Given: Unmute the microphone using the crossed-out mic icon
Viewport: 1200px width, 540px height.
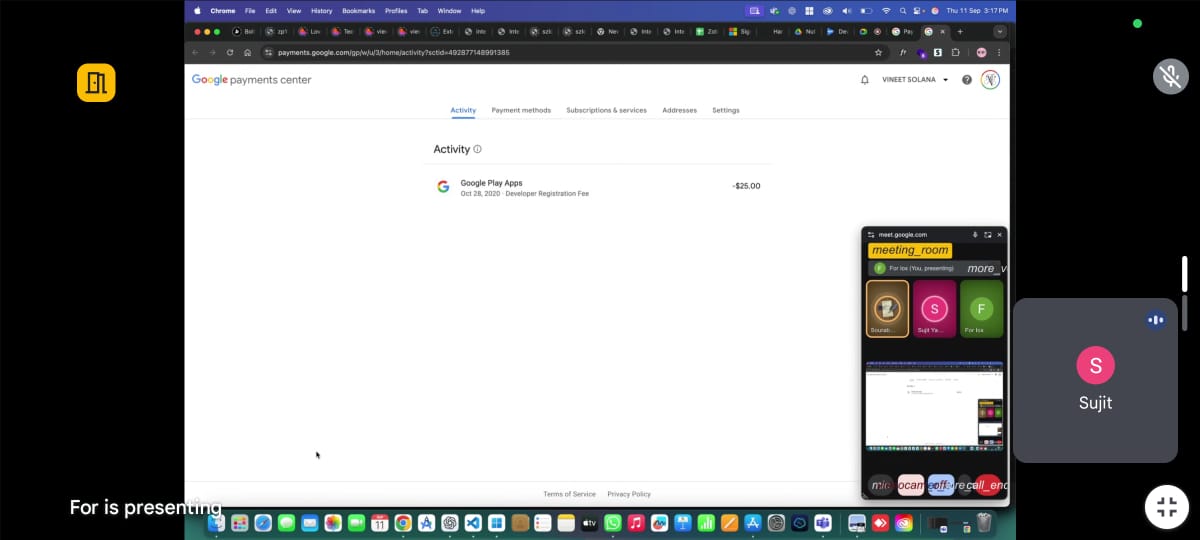Looking at the screenshot, I should click(1170, 76).
